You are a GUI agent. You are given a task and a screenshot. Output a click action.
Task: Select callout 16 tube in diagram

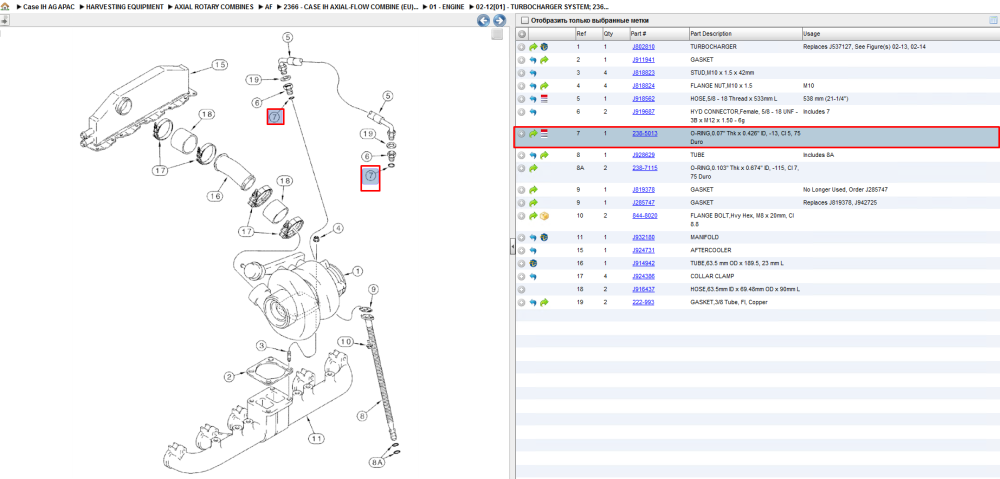pyautogui.click(x=216, y=196)
